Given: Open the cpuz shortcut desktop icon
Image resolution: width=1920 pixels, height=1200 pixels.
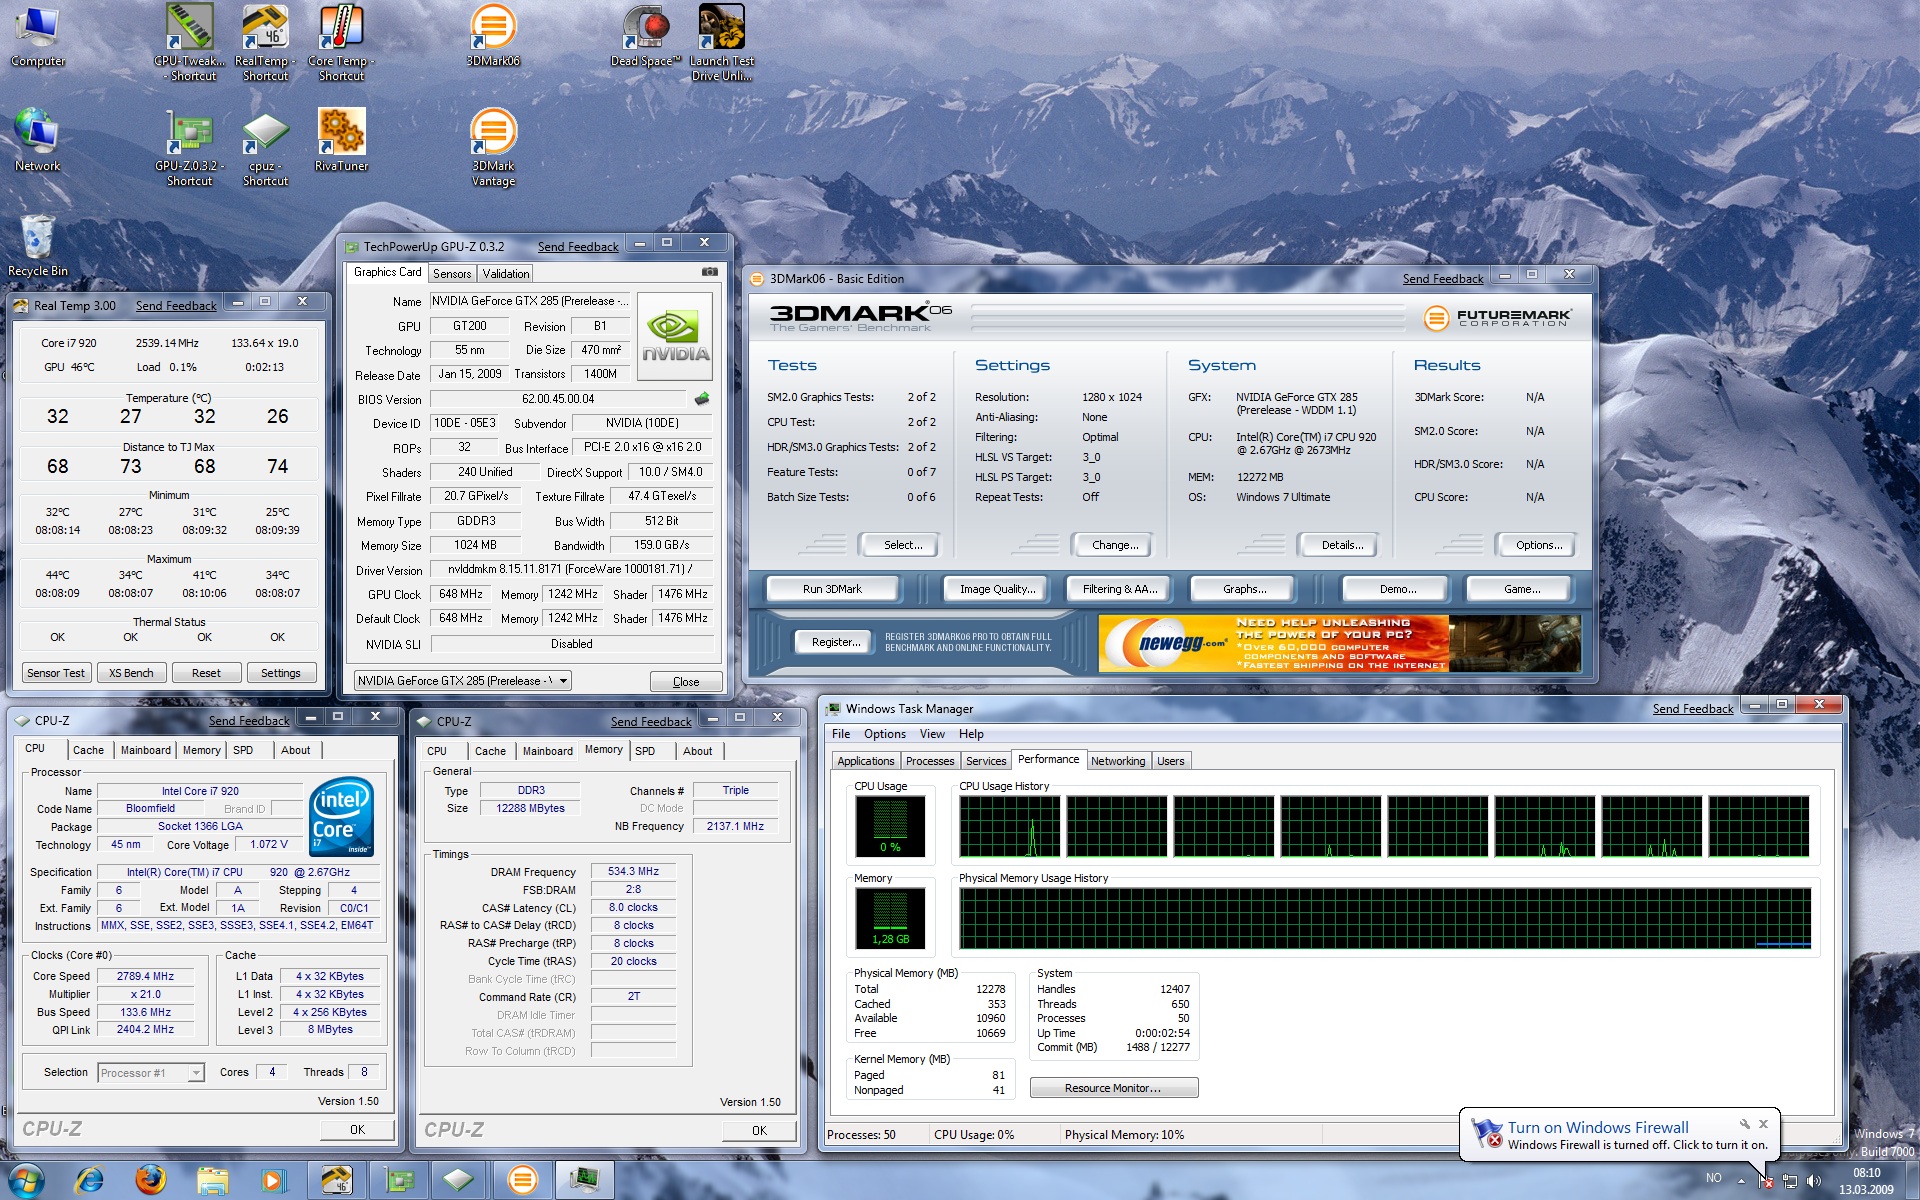Looking at the screenshot, I should 265,148.
